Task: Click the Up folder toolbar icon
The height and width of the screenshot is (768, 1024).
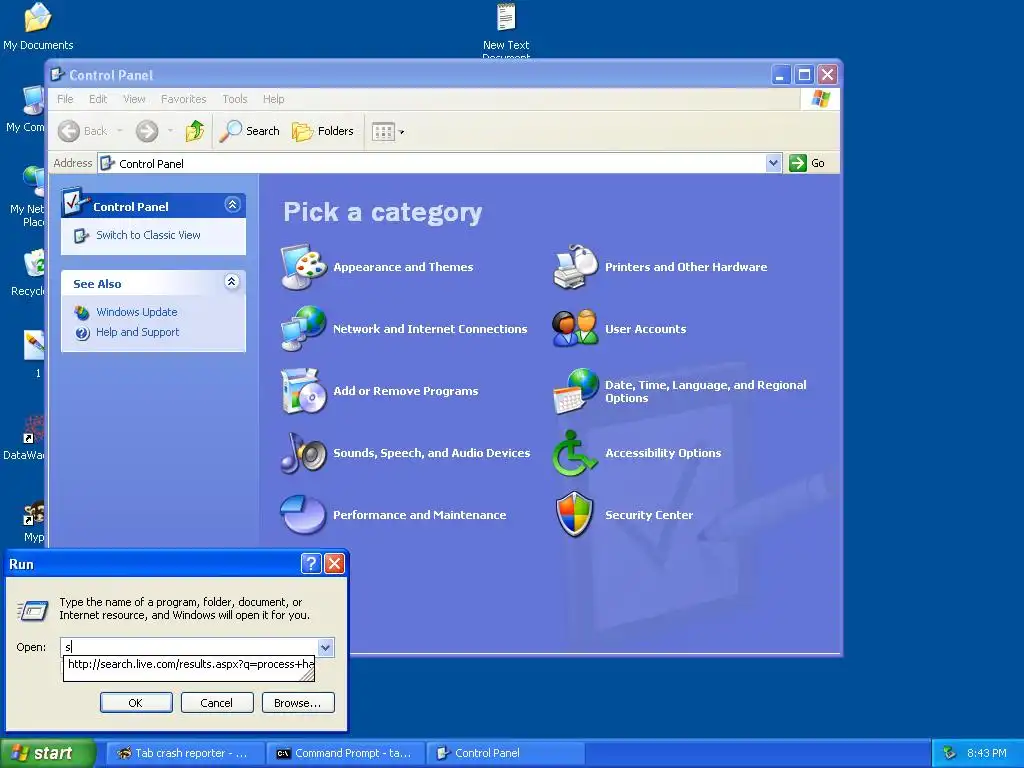Action: pos(195,131)
